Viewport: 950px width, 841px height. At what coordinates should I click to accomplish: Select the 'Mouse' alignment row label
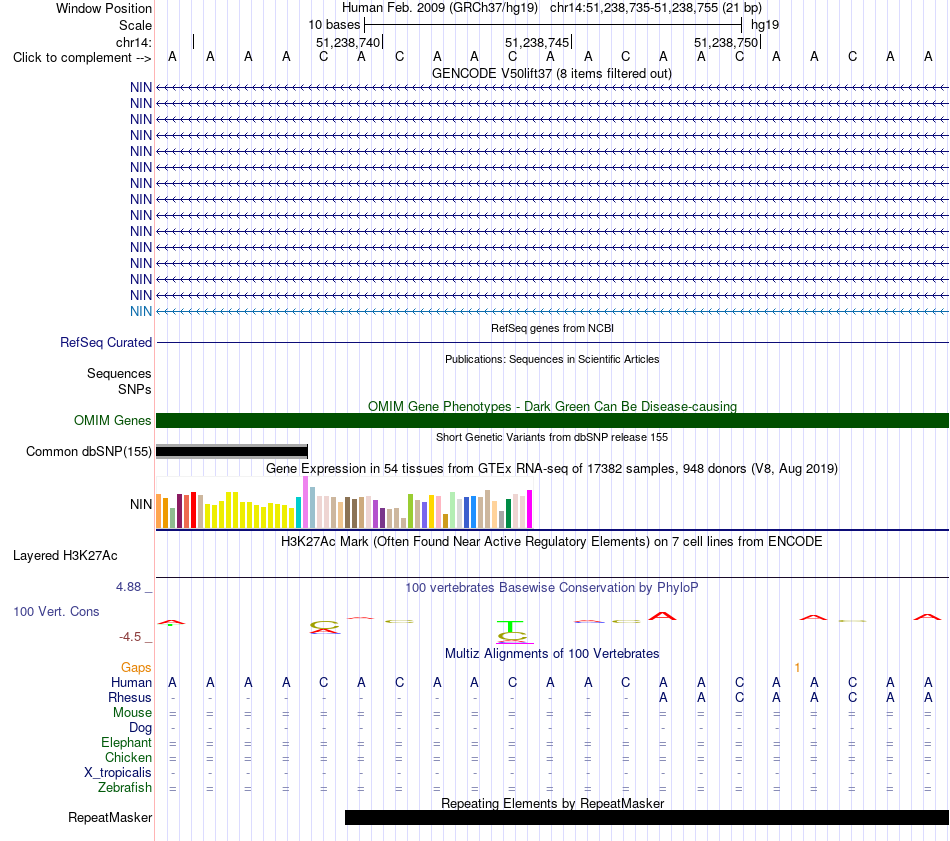click(132, 713)
